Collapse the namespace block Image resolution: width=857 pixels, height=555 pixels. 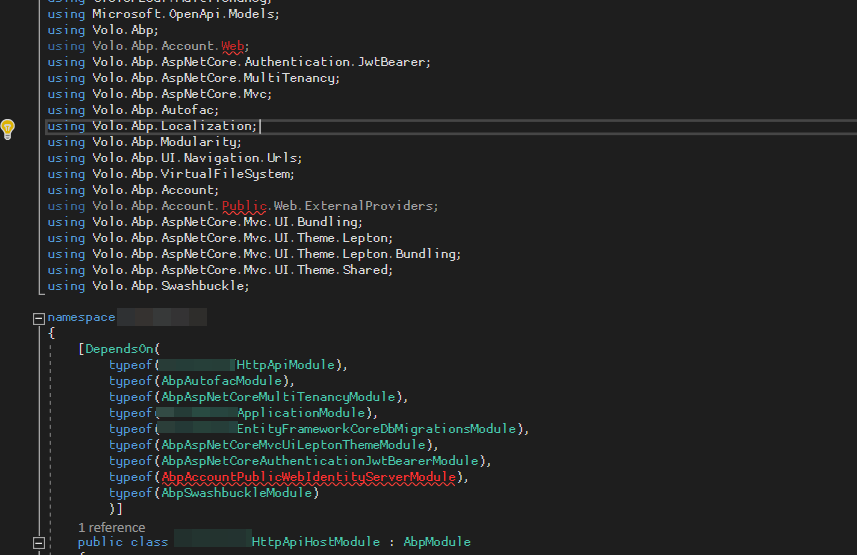[39, 318]
